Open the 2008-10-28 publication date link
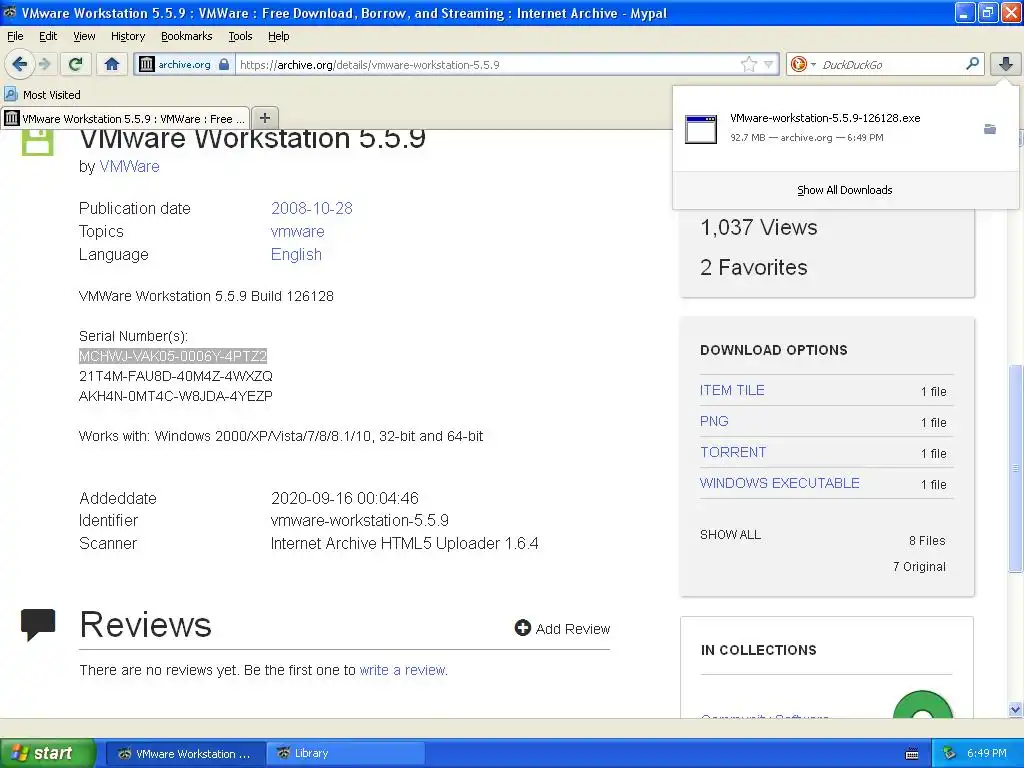The image size is (1024, 768). point(312,208)
